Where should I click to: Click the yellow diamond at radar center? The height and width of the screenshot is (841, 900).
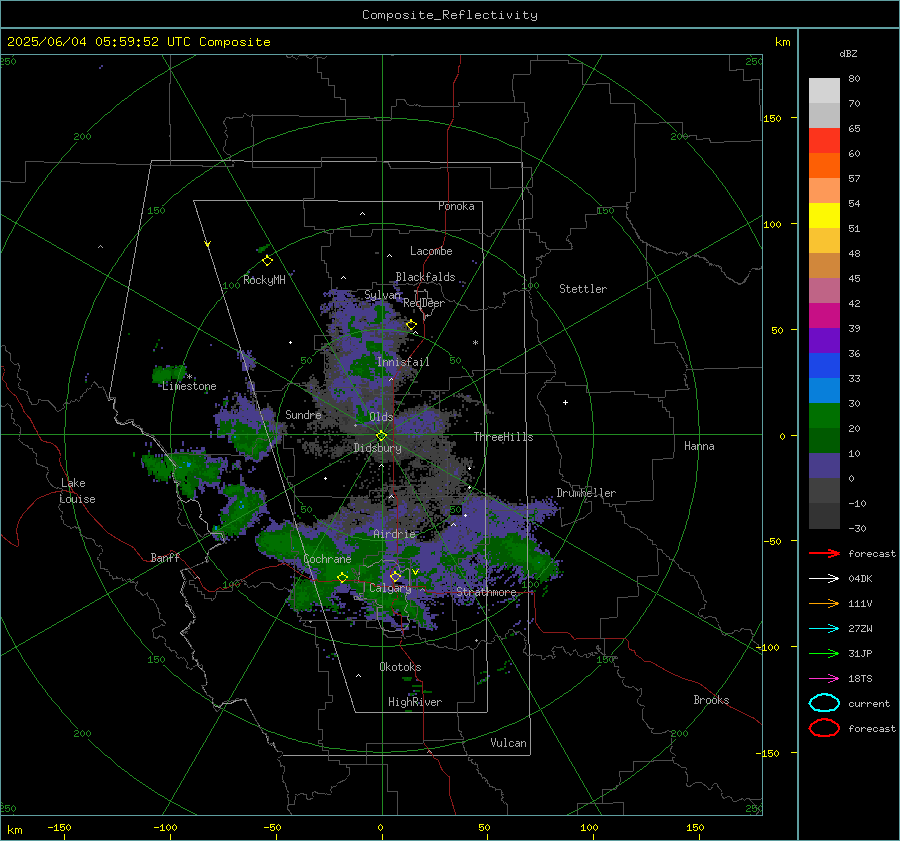(381, 436)
